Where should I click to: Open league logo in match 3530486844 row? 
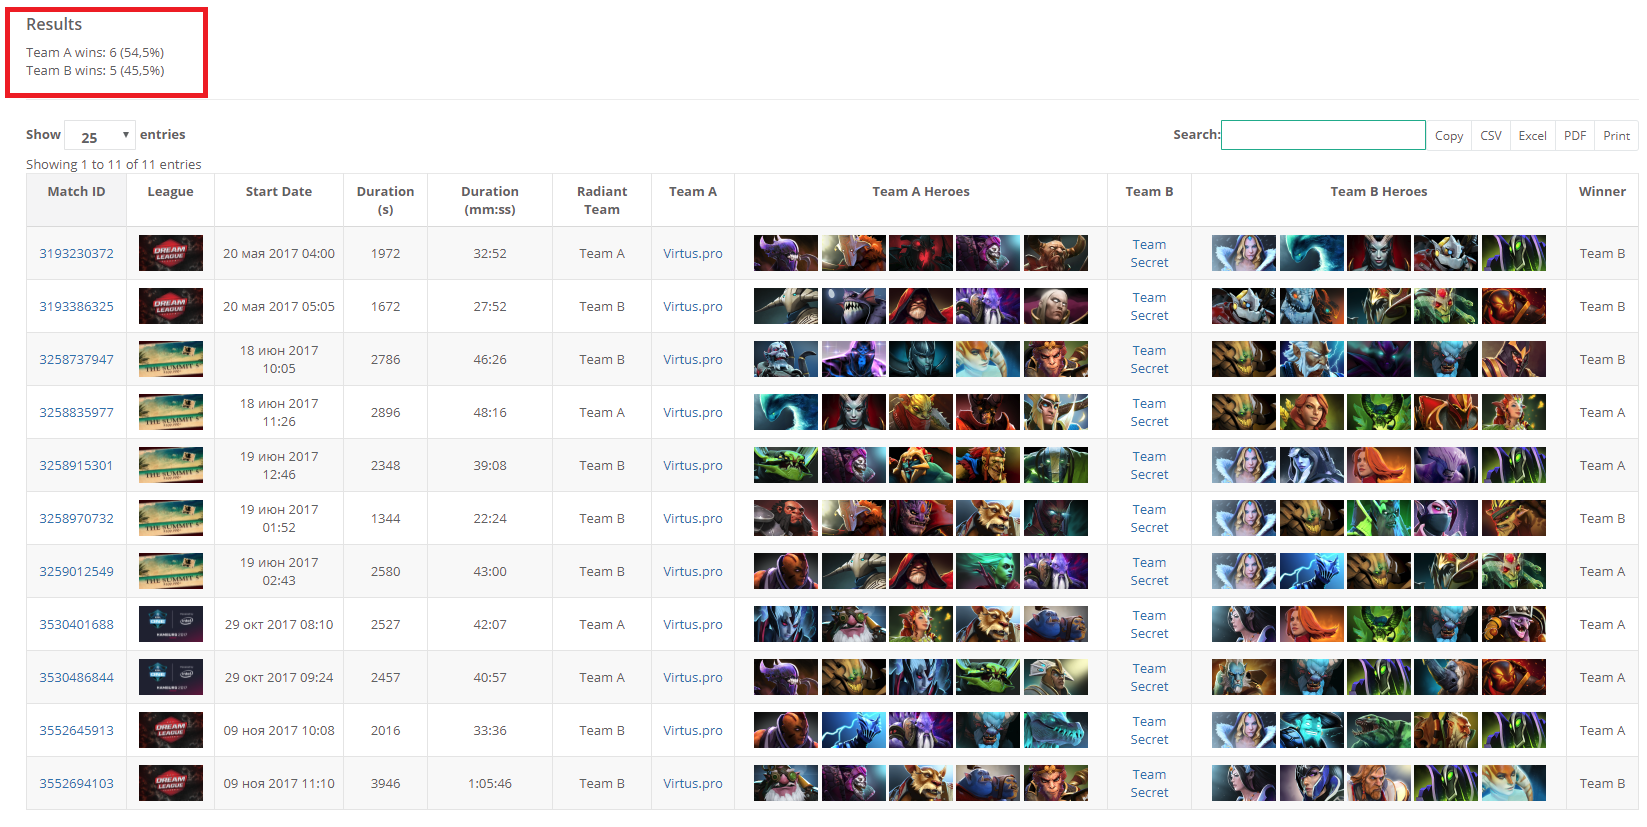tap(171, 677)
